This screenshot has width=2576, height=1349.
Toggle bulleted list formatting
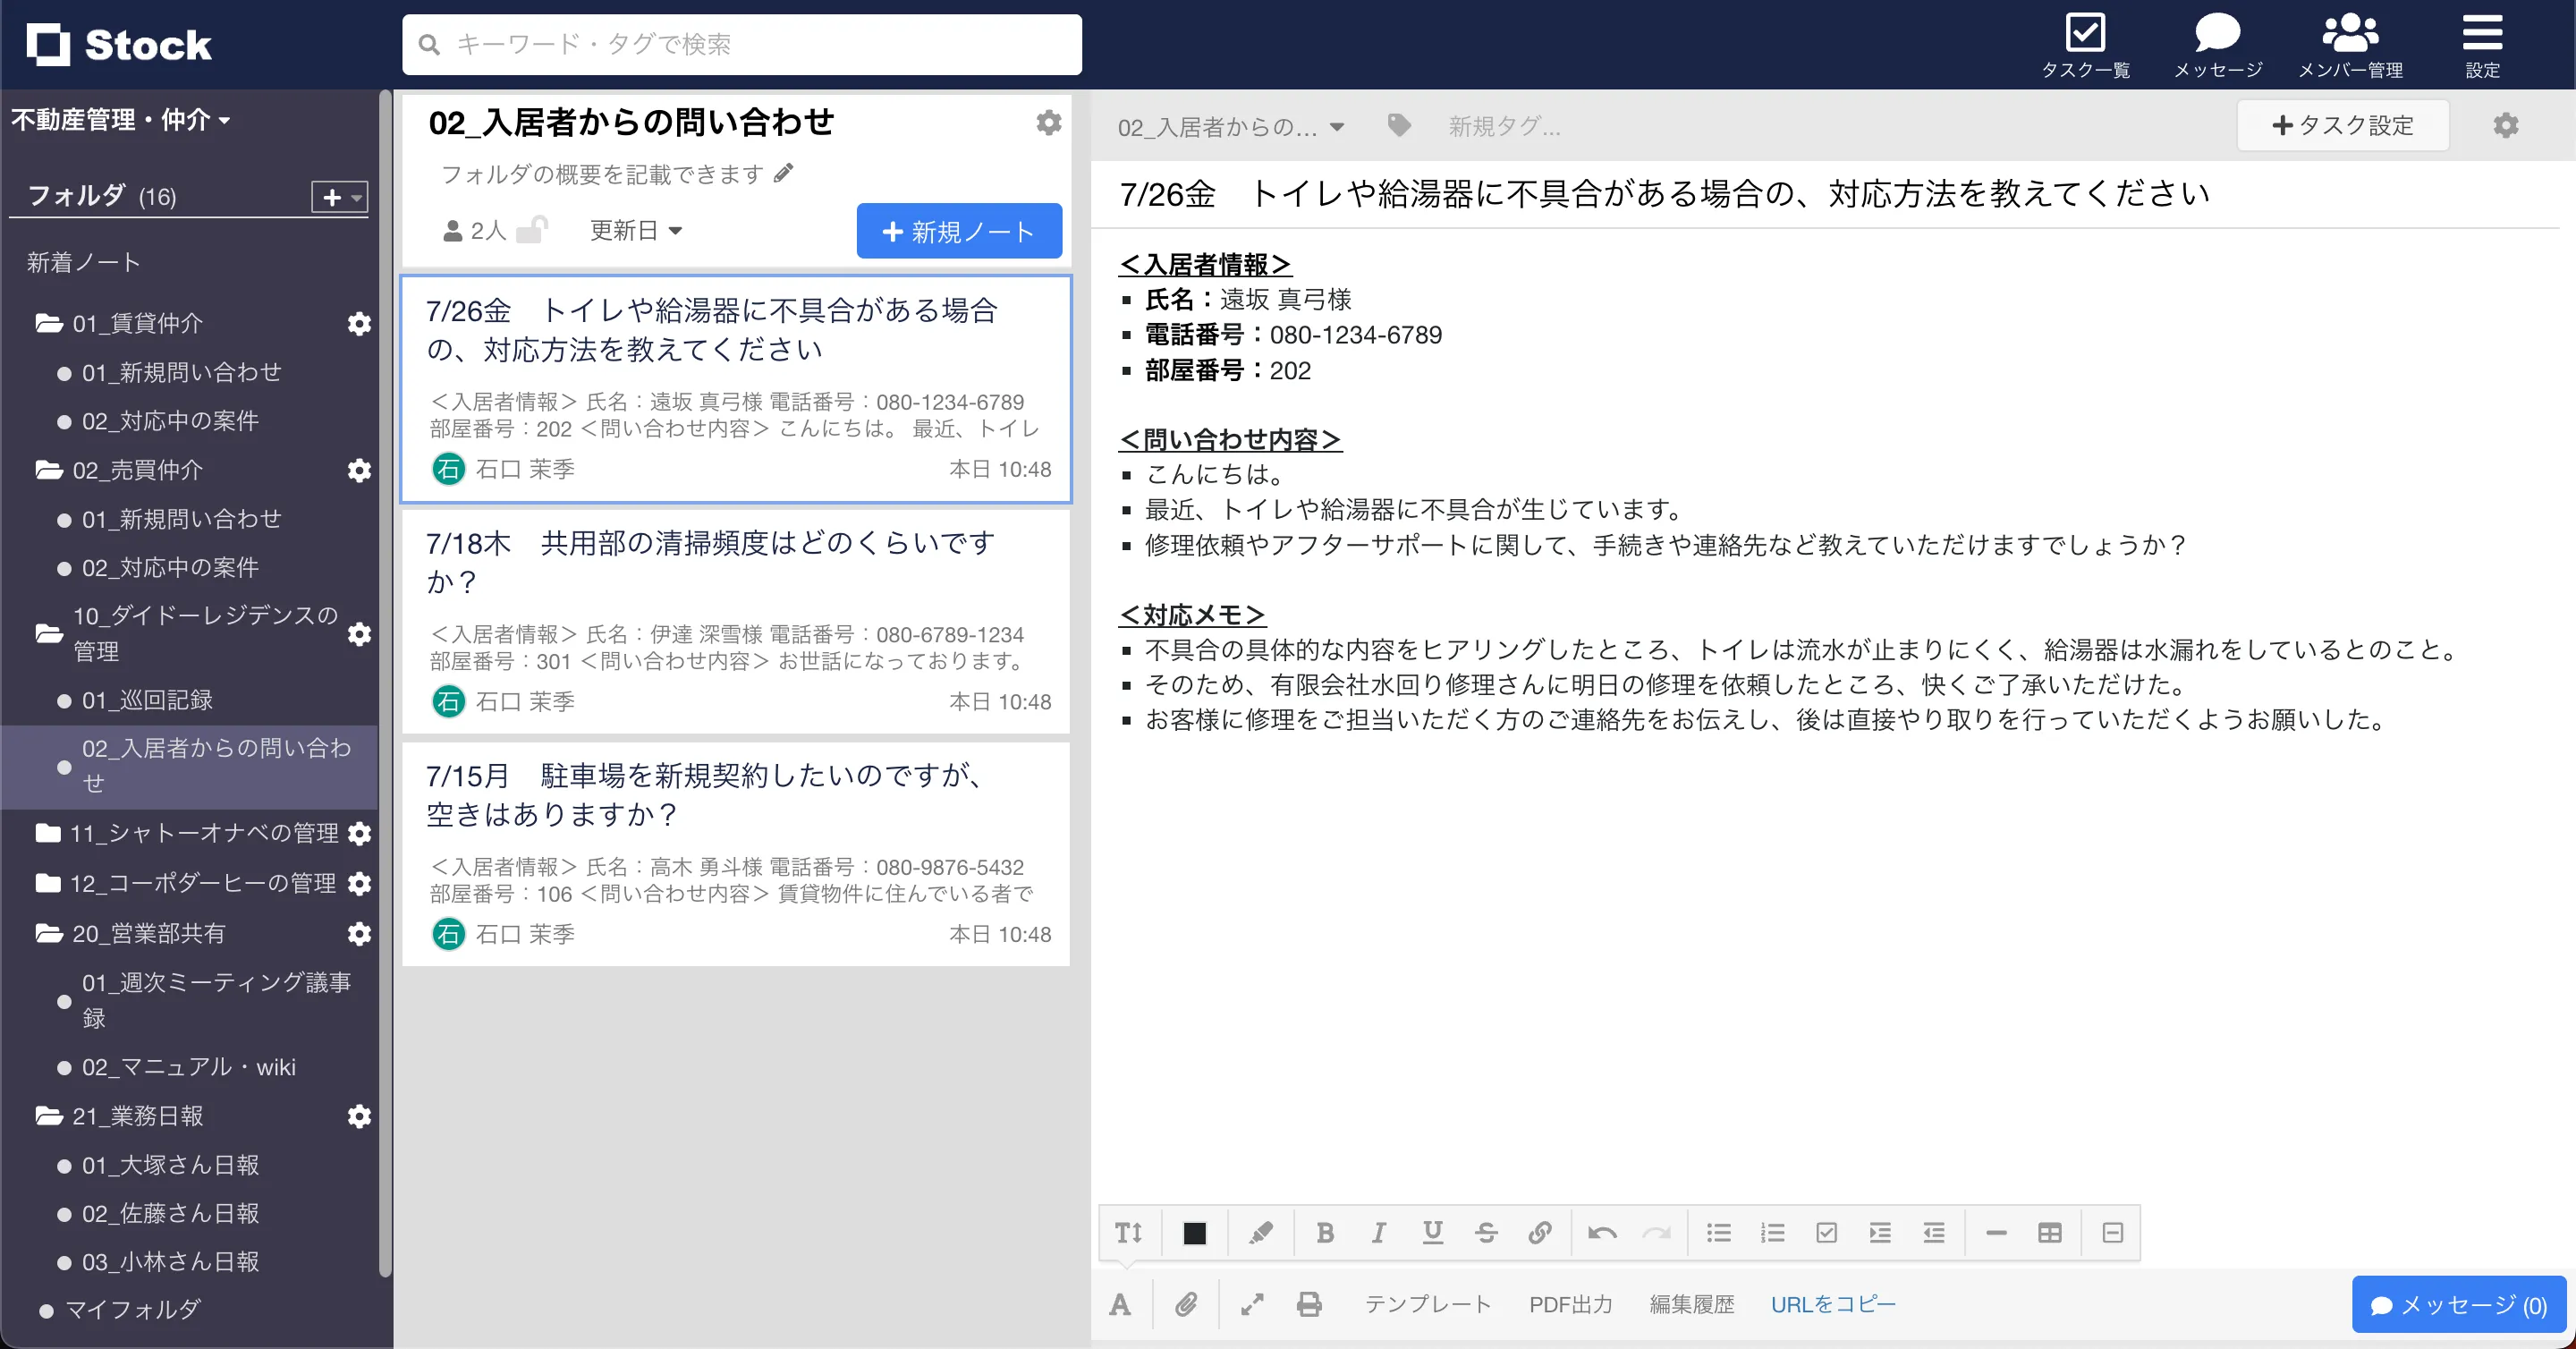pyautogui.click(x=1719, y=1233)
